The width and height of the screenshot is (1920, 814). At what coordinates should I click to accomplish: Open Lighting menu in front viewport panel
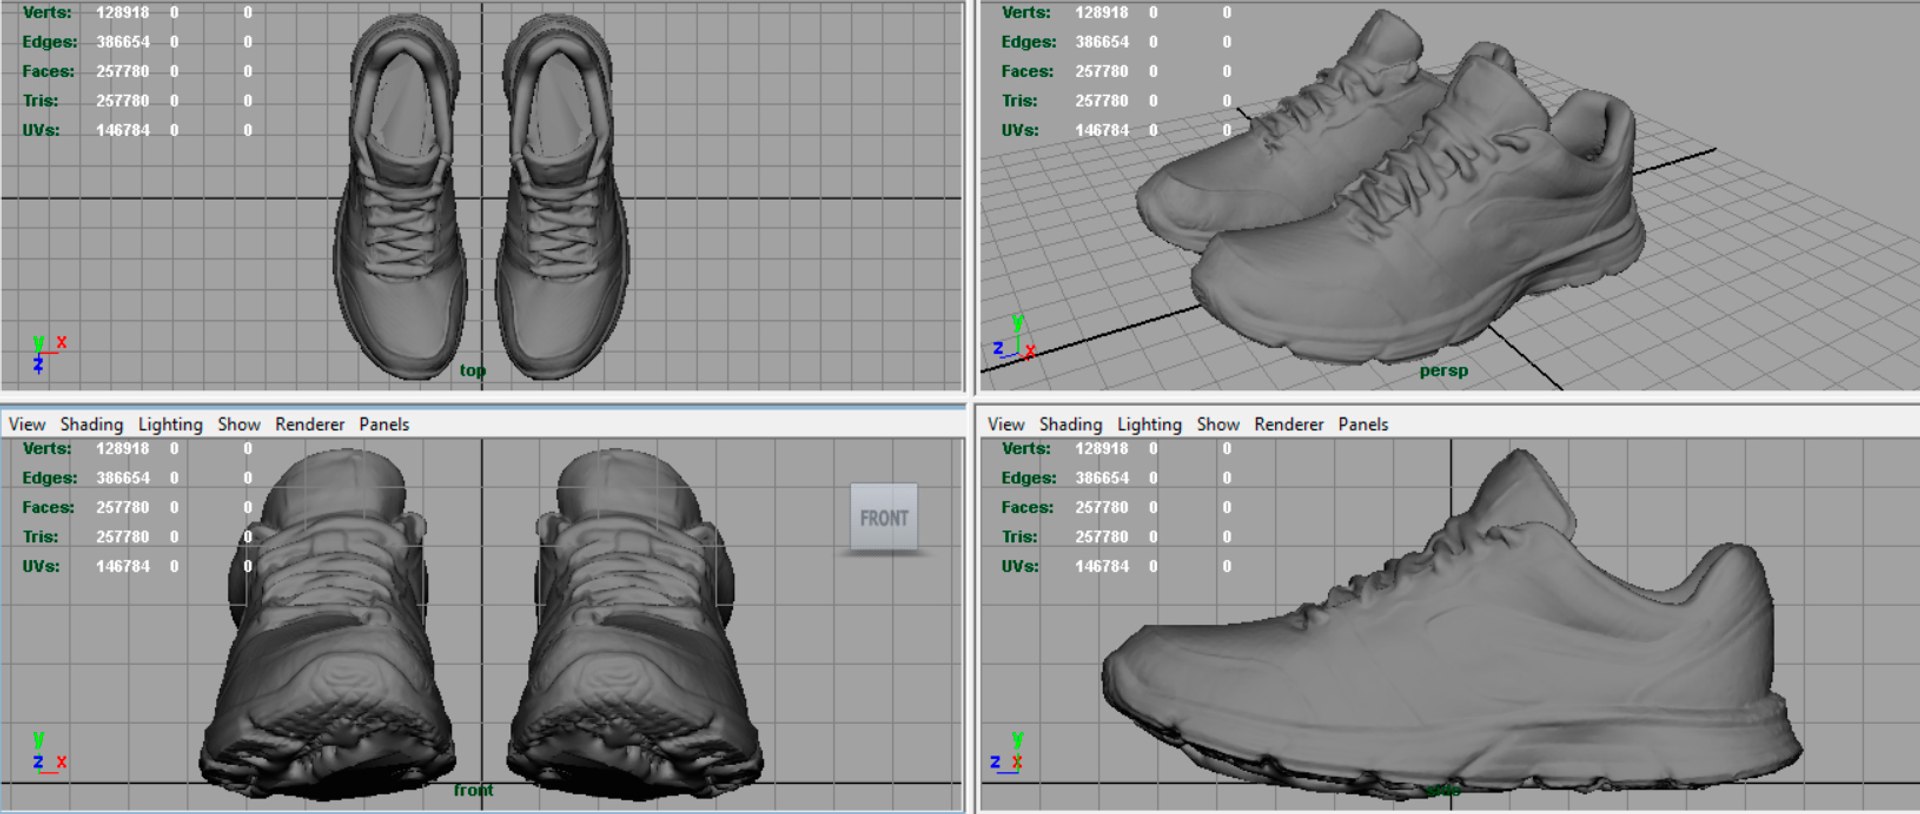(170, 424)
